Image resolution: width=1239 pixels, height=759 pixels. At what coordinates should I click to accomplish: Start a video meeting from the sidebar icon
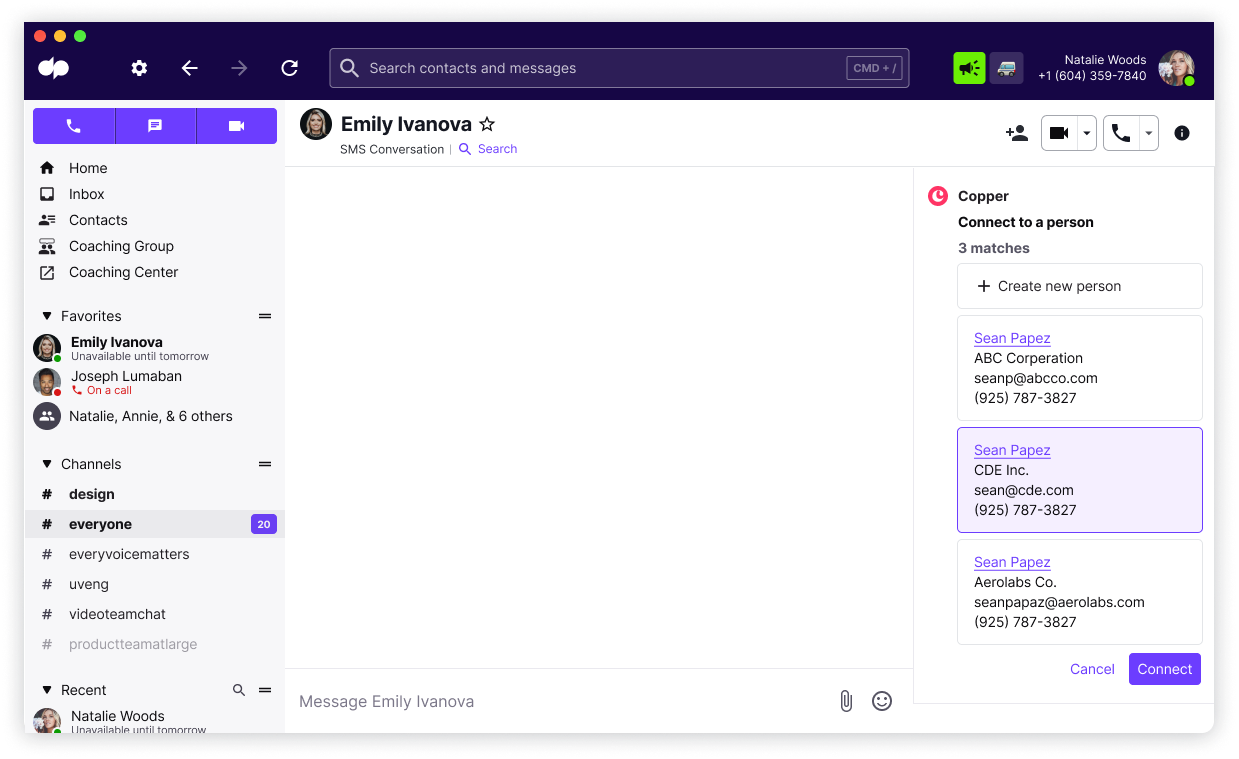pos(236,125)
